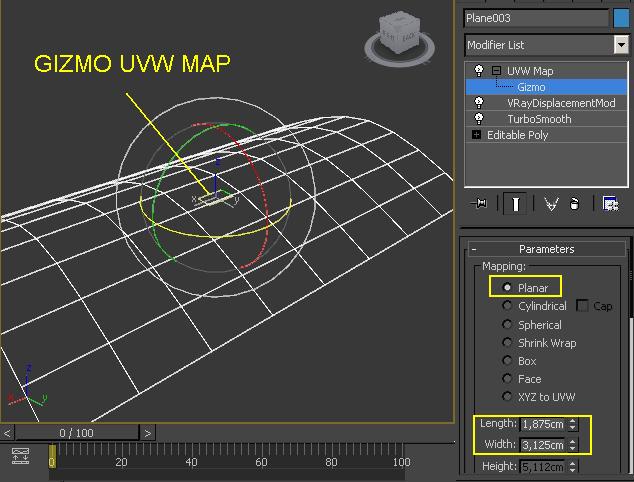The image size is (634, 482).
Task: Open the Mini Curve Editor icon
Action: point(20,456)
